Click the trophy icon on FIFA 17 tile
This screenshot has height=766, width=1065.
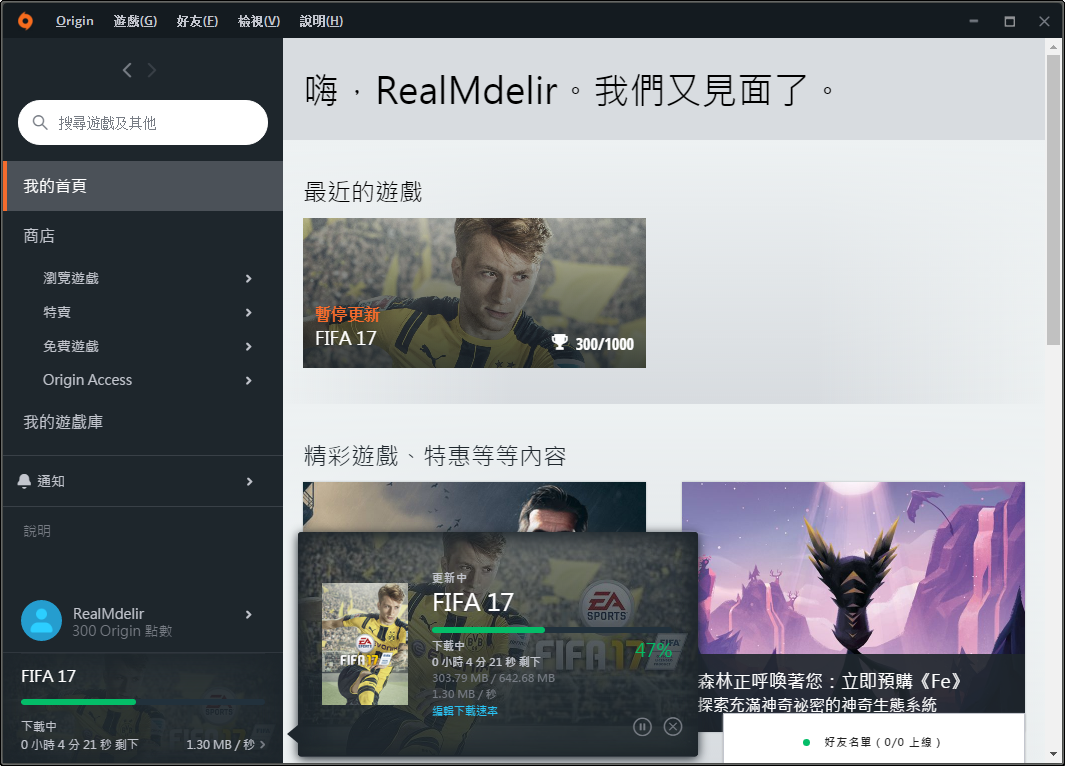pyautogui.click(x=560, y=342)
